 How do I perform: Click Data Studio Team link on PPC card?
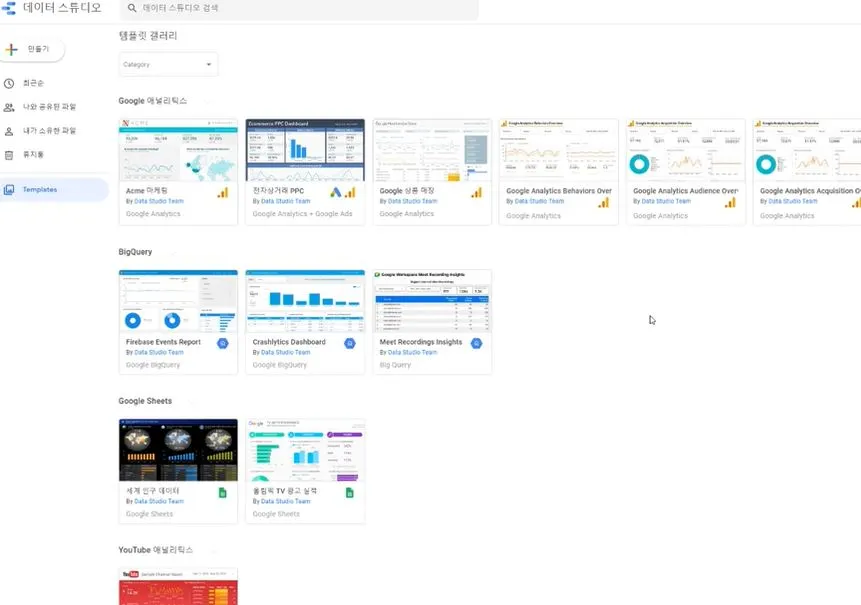[x=286, y=201]
